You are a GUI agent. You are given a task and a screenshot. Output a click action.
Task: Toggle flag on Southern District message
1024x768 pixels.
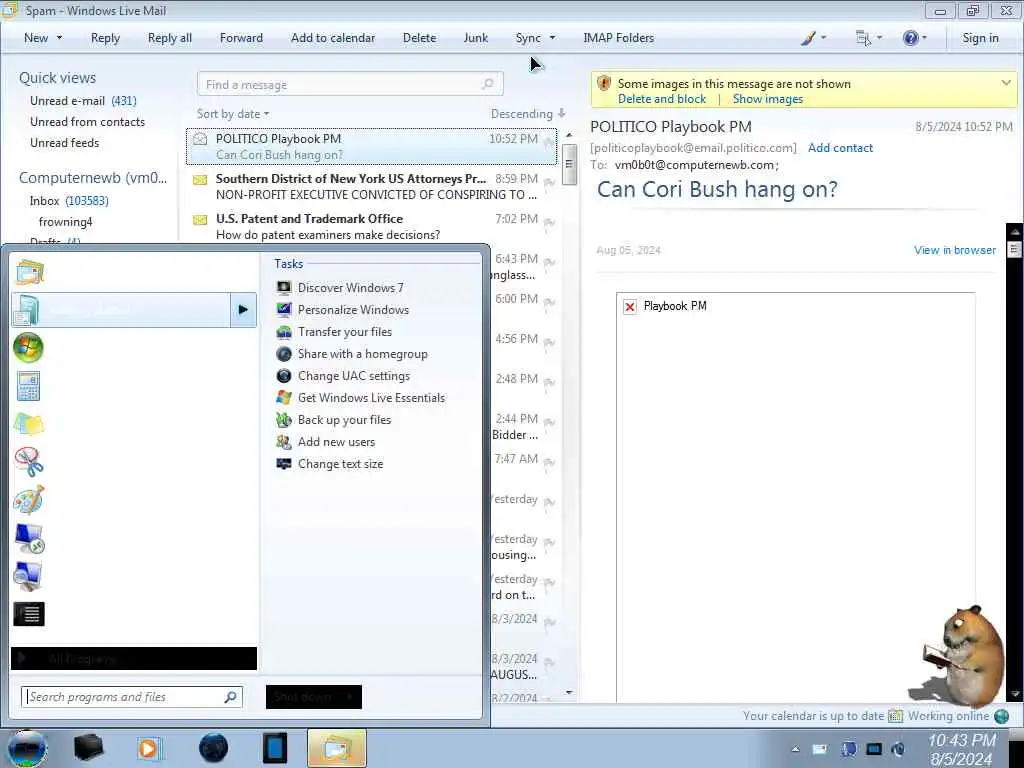549,183
